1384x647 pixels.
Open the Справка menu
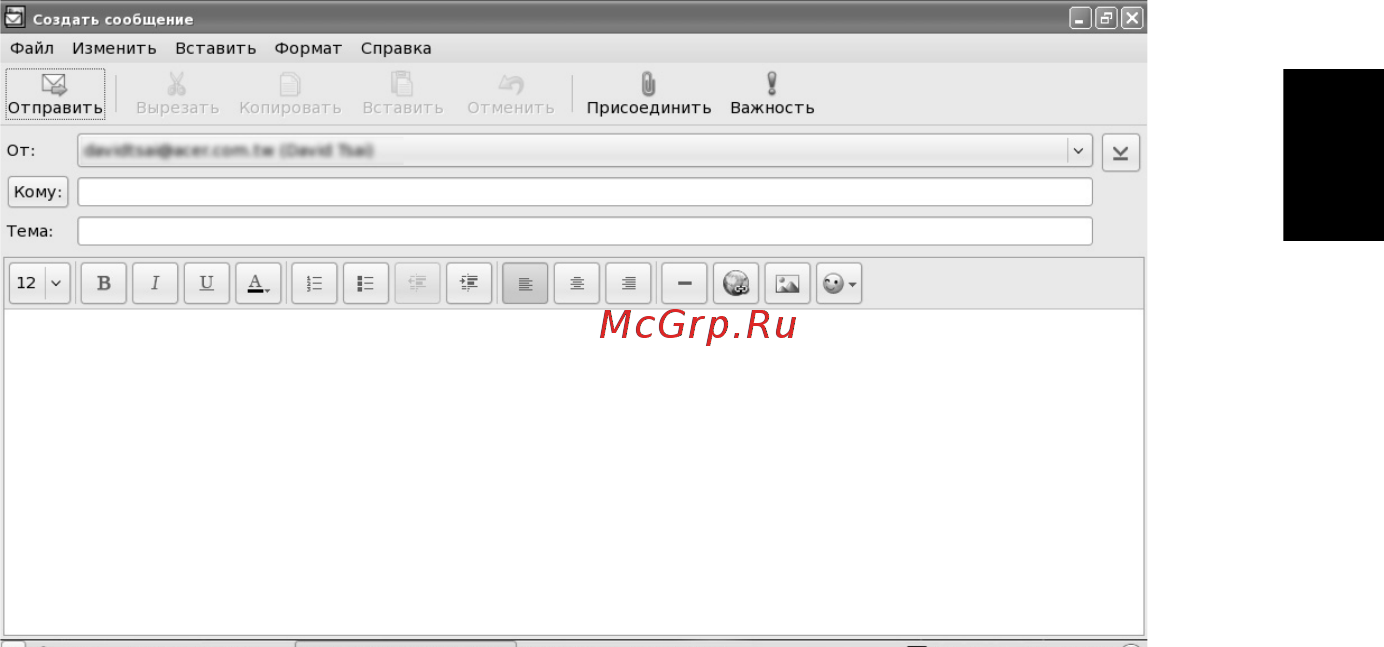[x=396, y=48]
